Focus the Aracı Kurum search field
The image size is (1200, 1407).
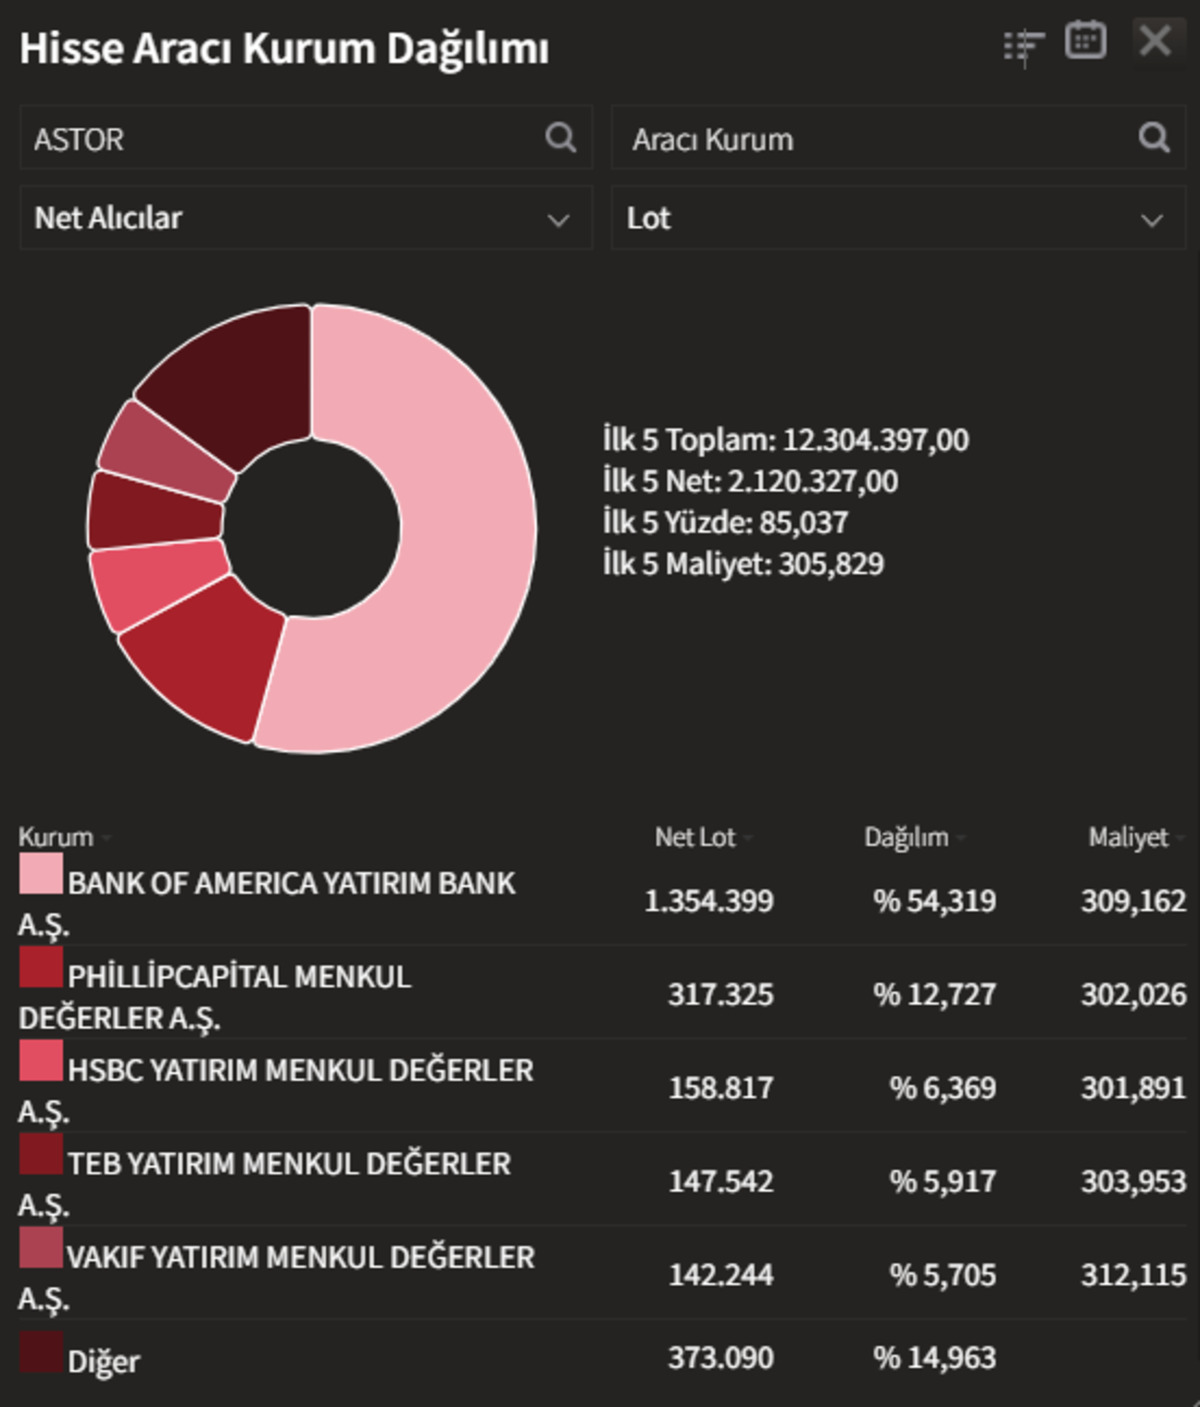tap(898, 138)
